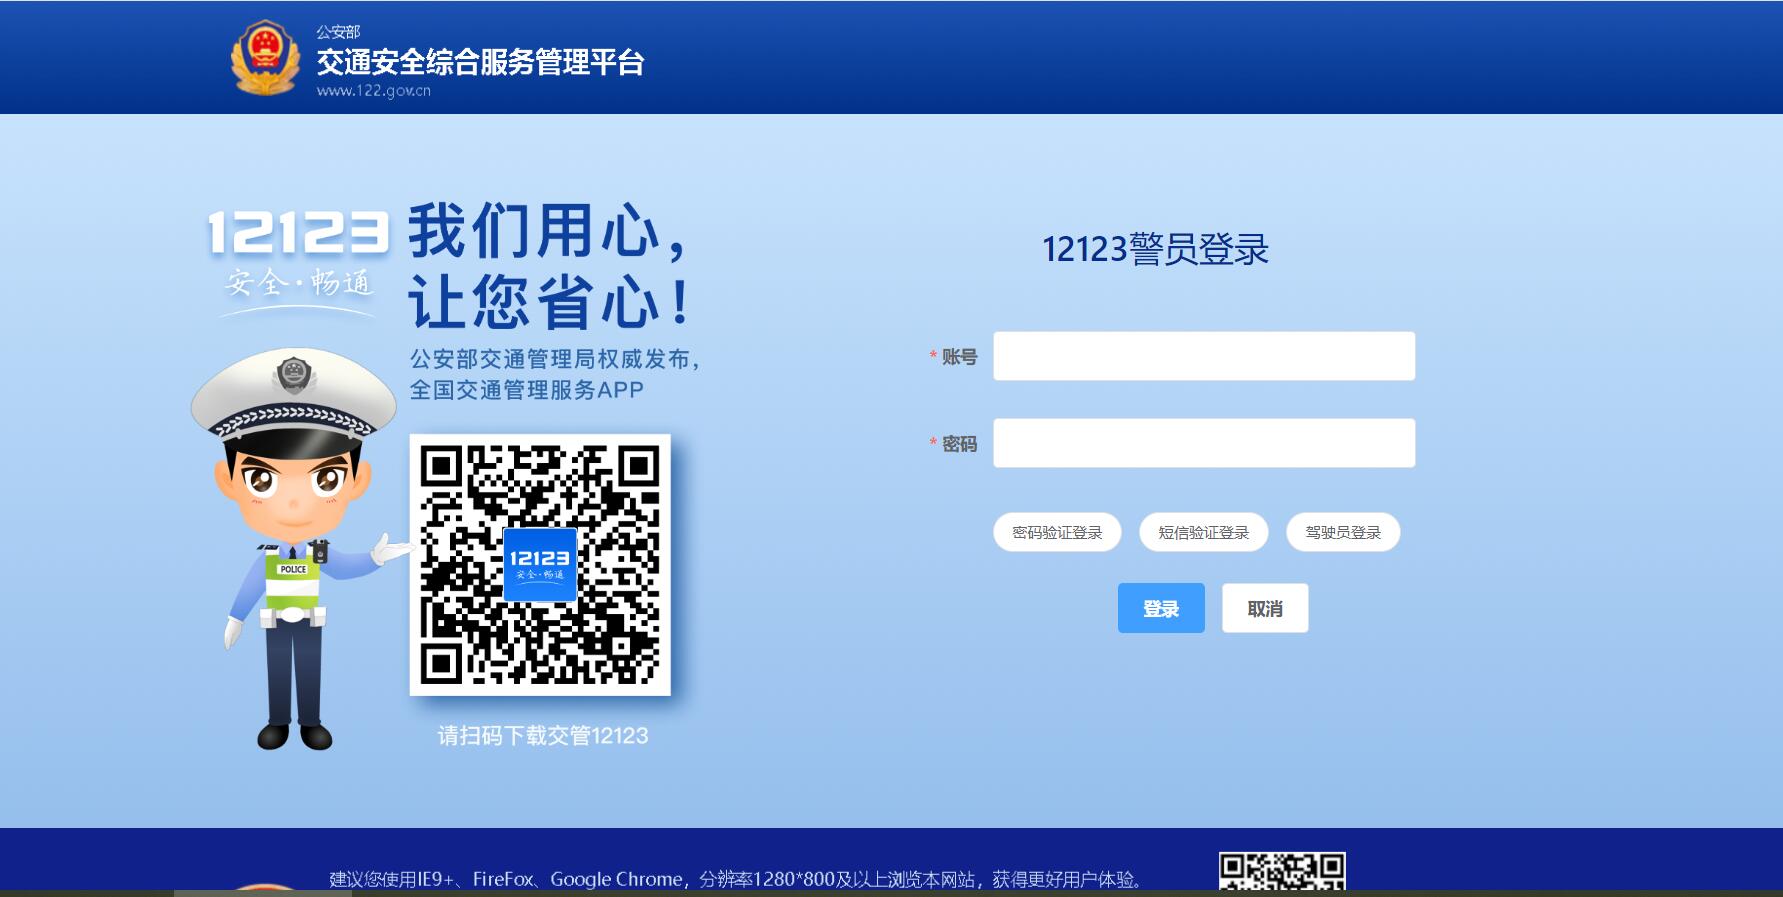This screenshot has height=897, width=1783.
Task: Click 公安部交通管理局权威发布 text
Action: pos(554,359)
